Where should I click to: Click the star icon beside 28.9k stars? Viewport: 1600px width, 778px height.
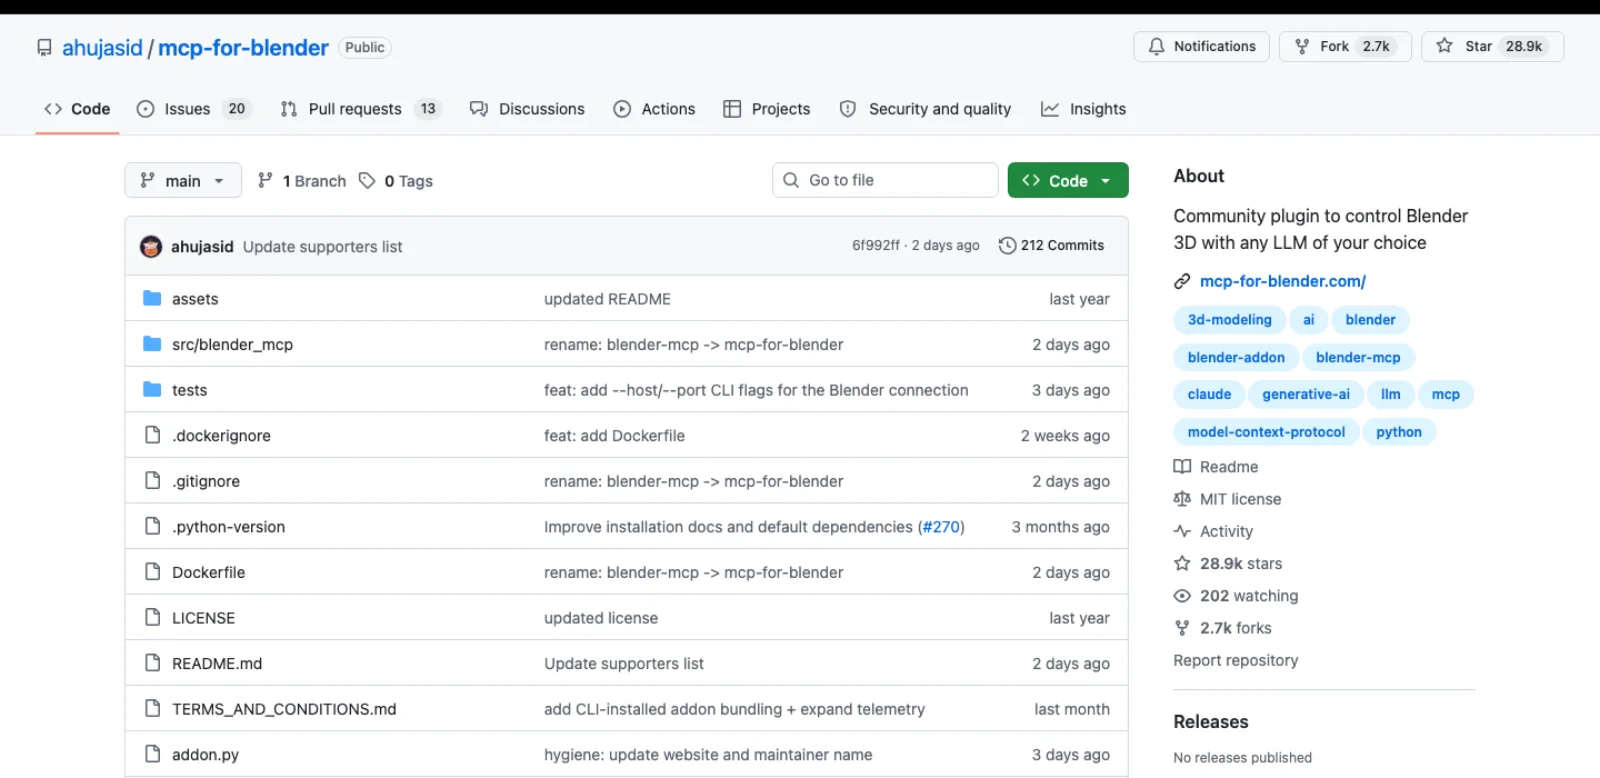coord(1182,563)
